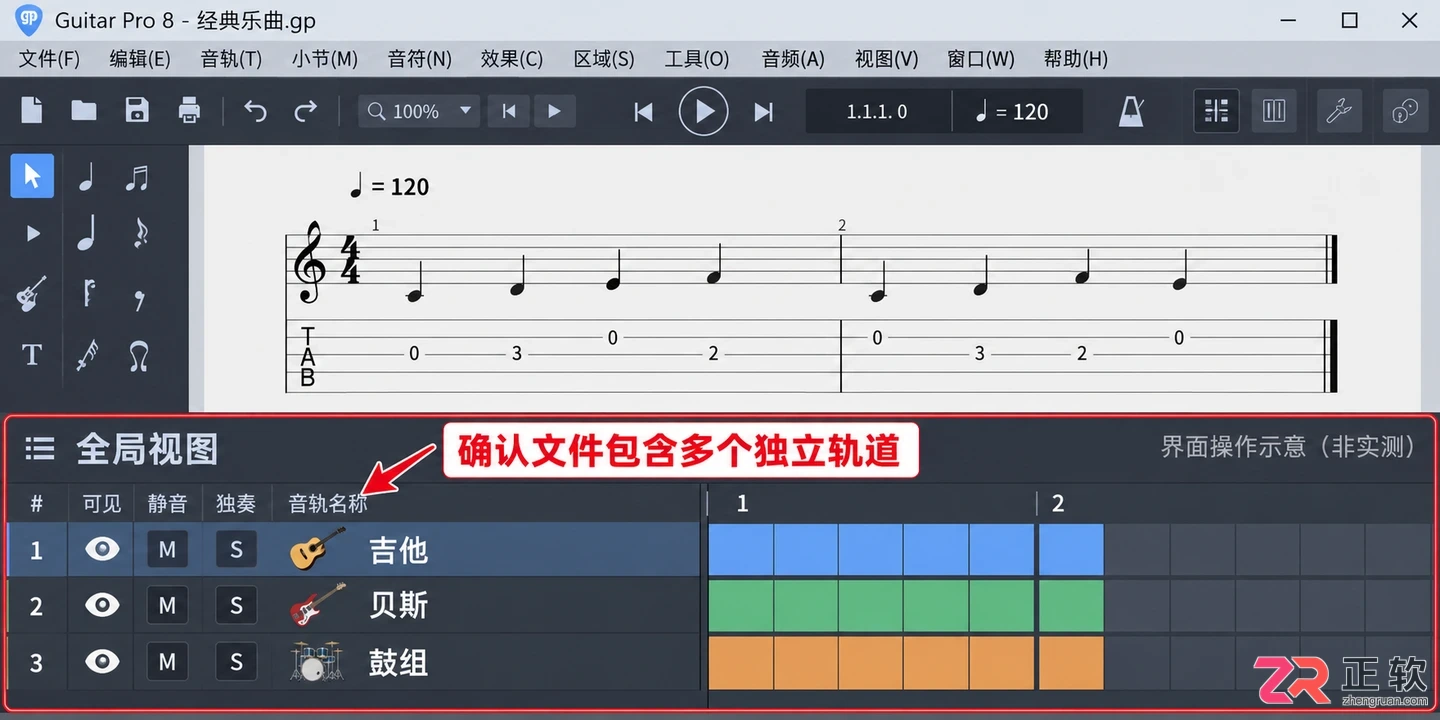
Task: Click bar marker 2 in the global view timeline
Action: coord(1058,503)
